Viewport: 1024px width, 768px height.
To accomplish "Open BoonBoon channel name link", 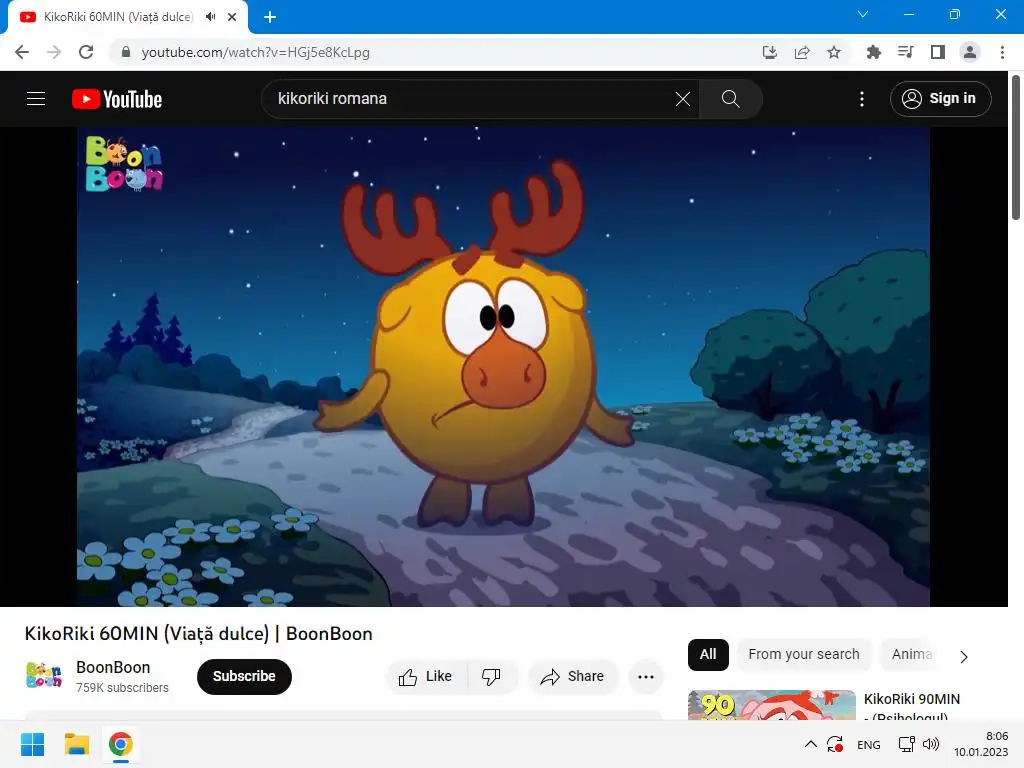I will [x=113, y=667].
